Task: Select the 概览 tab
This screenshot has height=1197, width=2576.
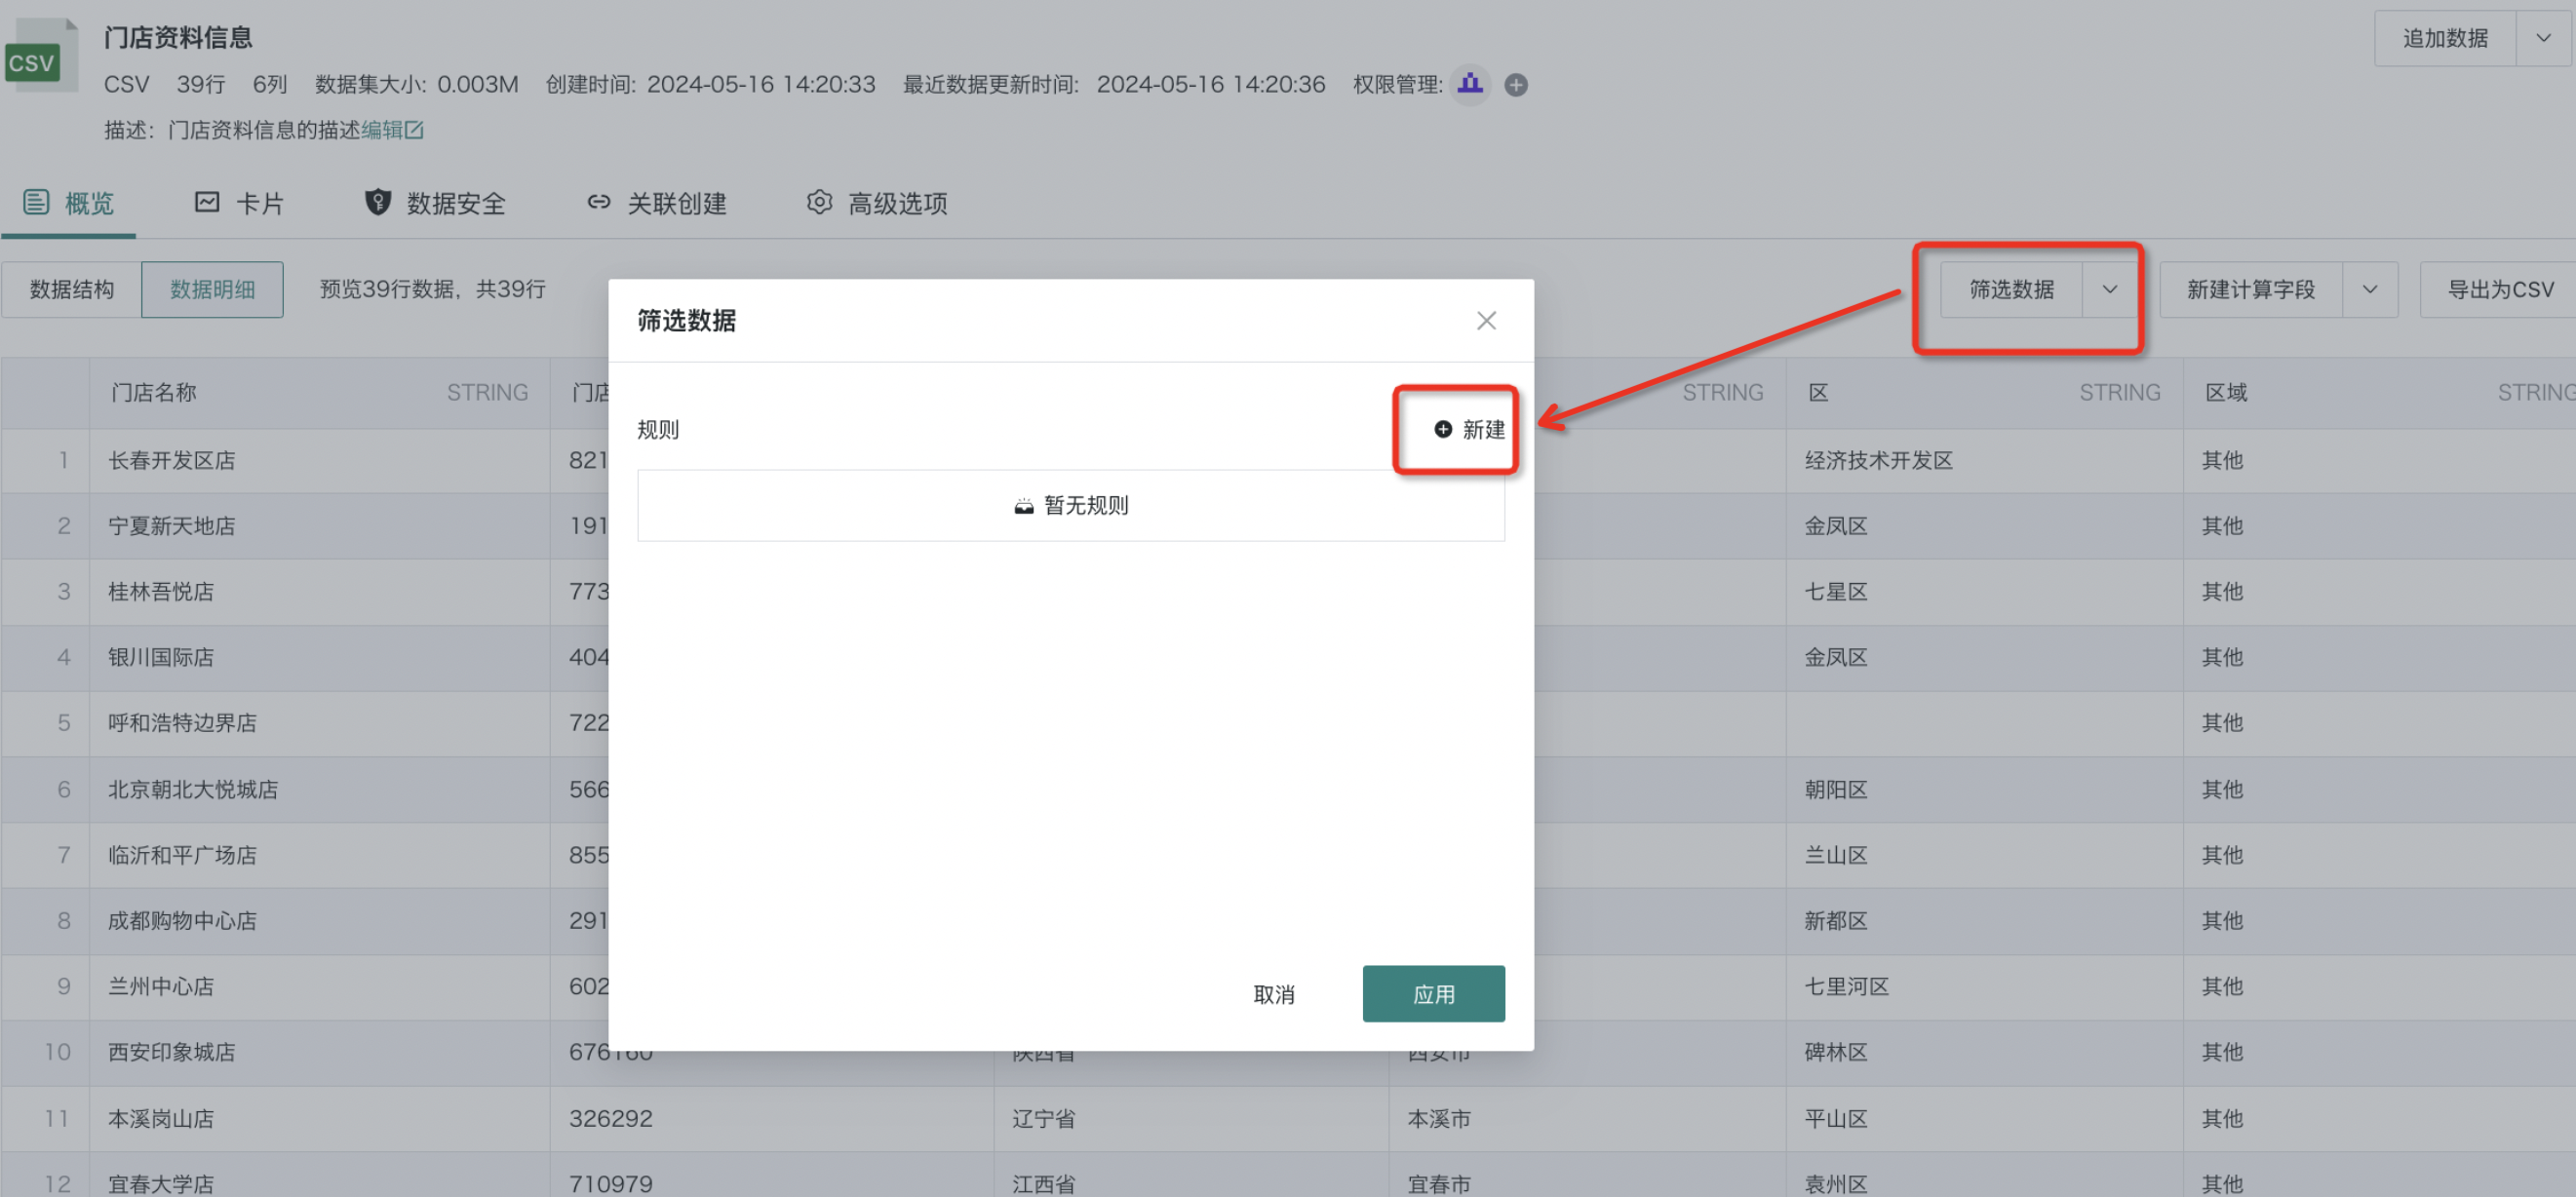Action: (69, 204)
